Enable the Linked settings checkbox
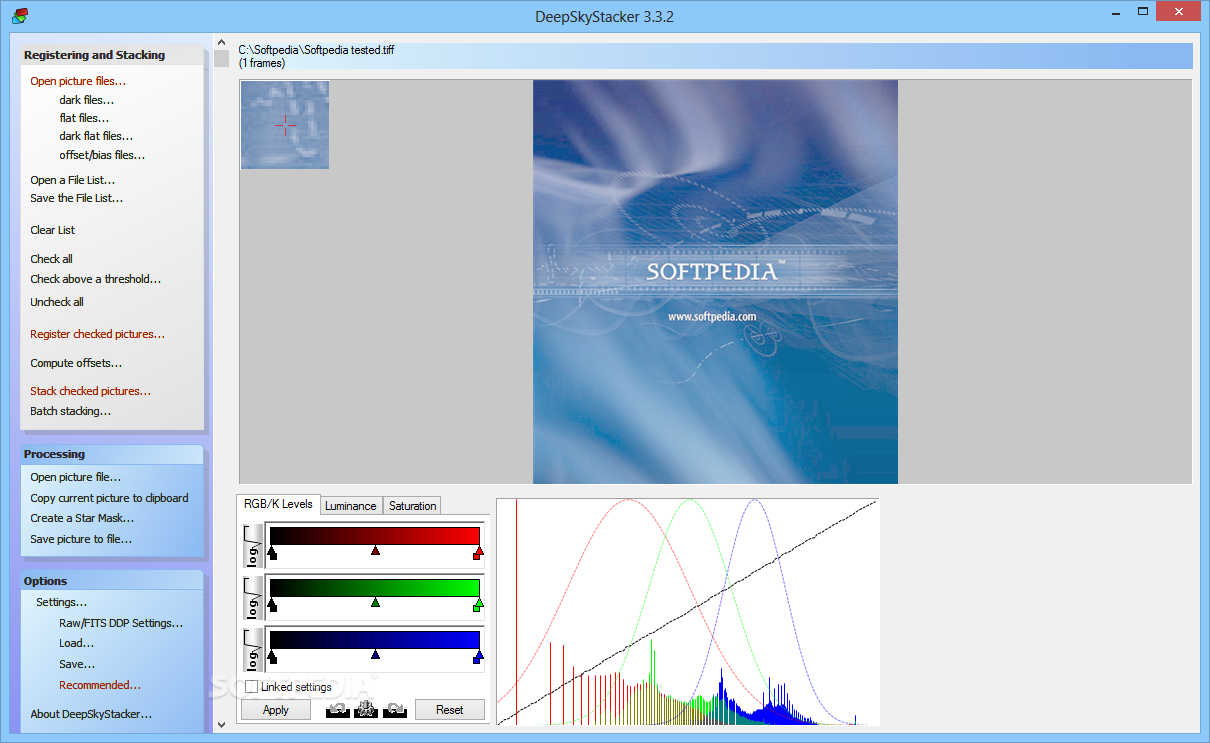1210x743 pixels. [251, 687]
